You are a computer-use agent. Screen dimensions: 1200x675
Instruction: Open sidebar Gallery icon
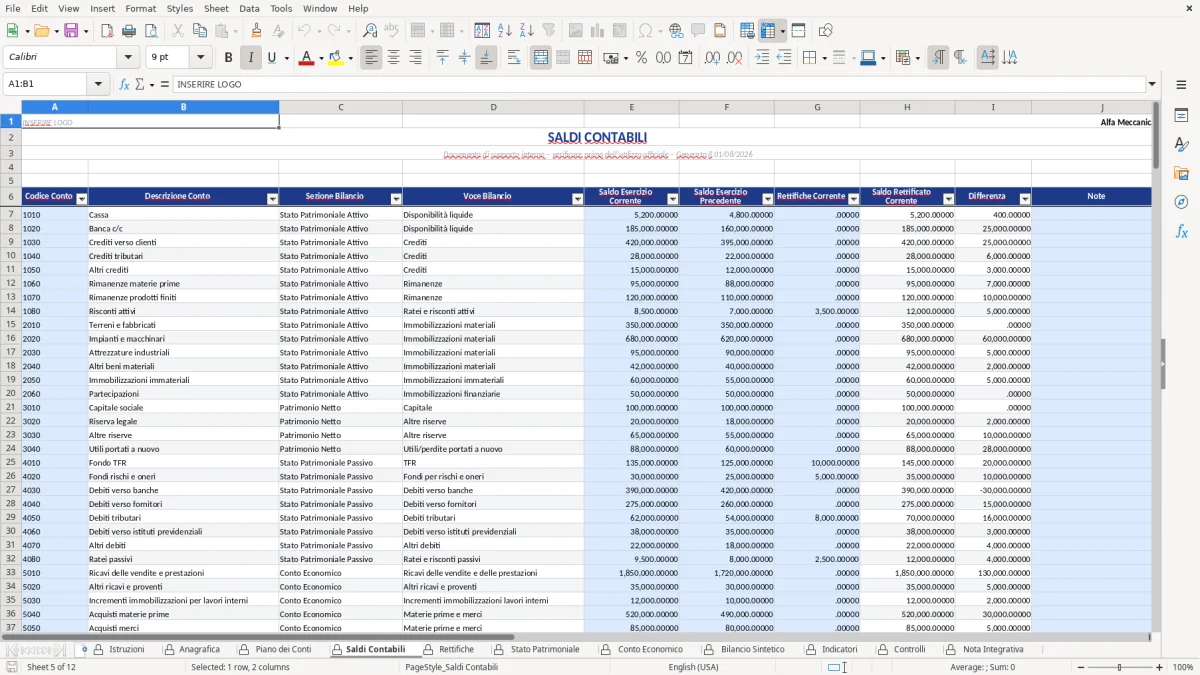[1181, 173]
